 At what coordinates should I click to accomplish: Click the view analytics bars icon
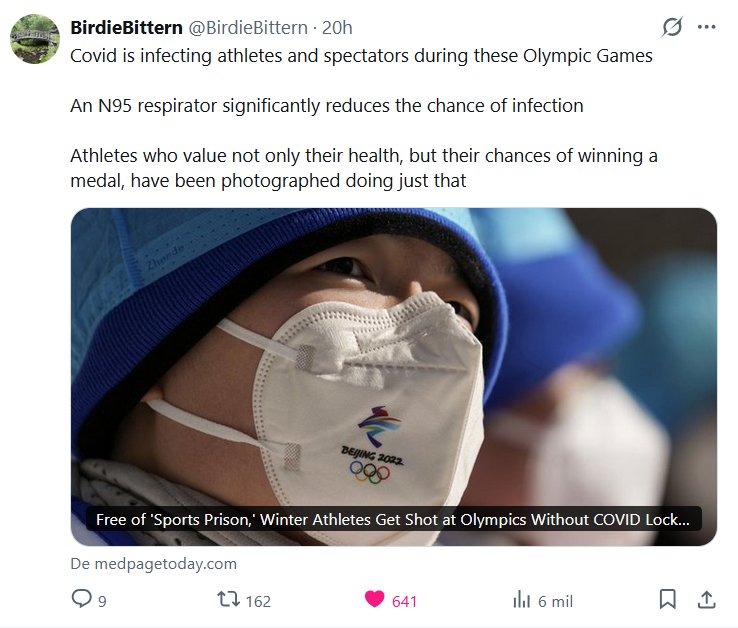521,600
